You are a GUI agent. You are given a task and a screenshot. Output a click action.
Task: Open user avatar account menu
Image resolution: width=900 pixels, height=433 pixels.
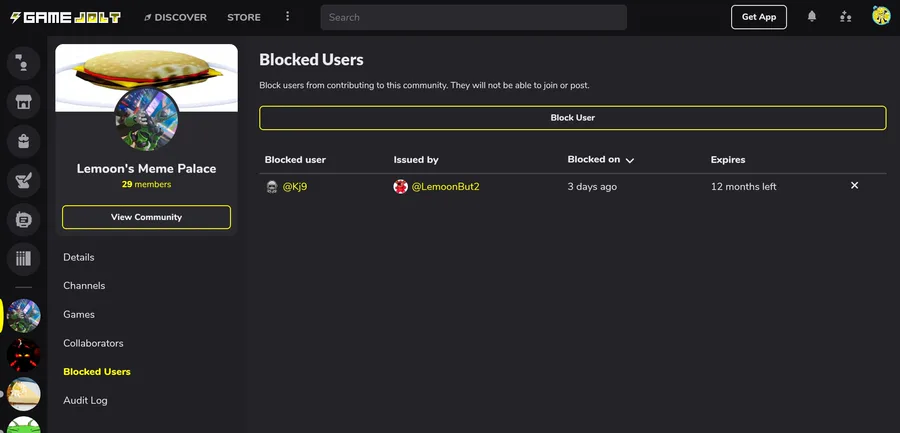[881, 16]
